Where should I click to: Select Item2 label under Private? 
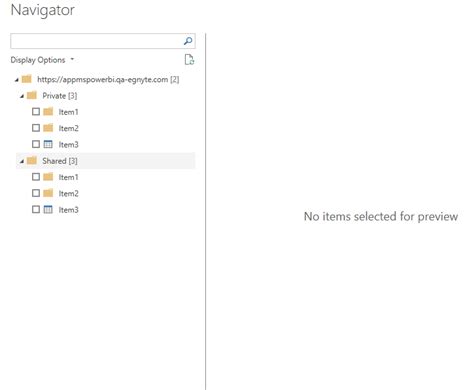pos(68,128)
